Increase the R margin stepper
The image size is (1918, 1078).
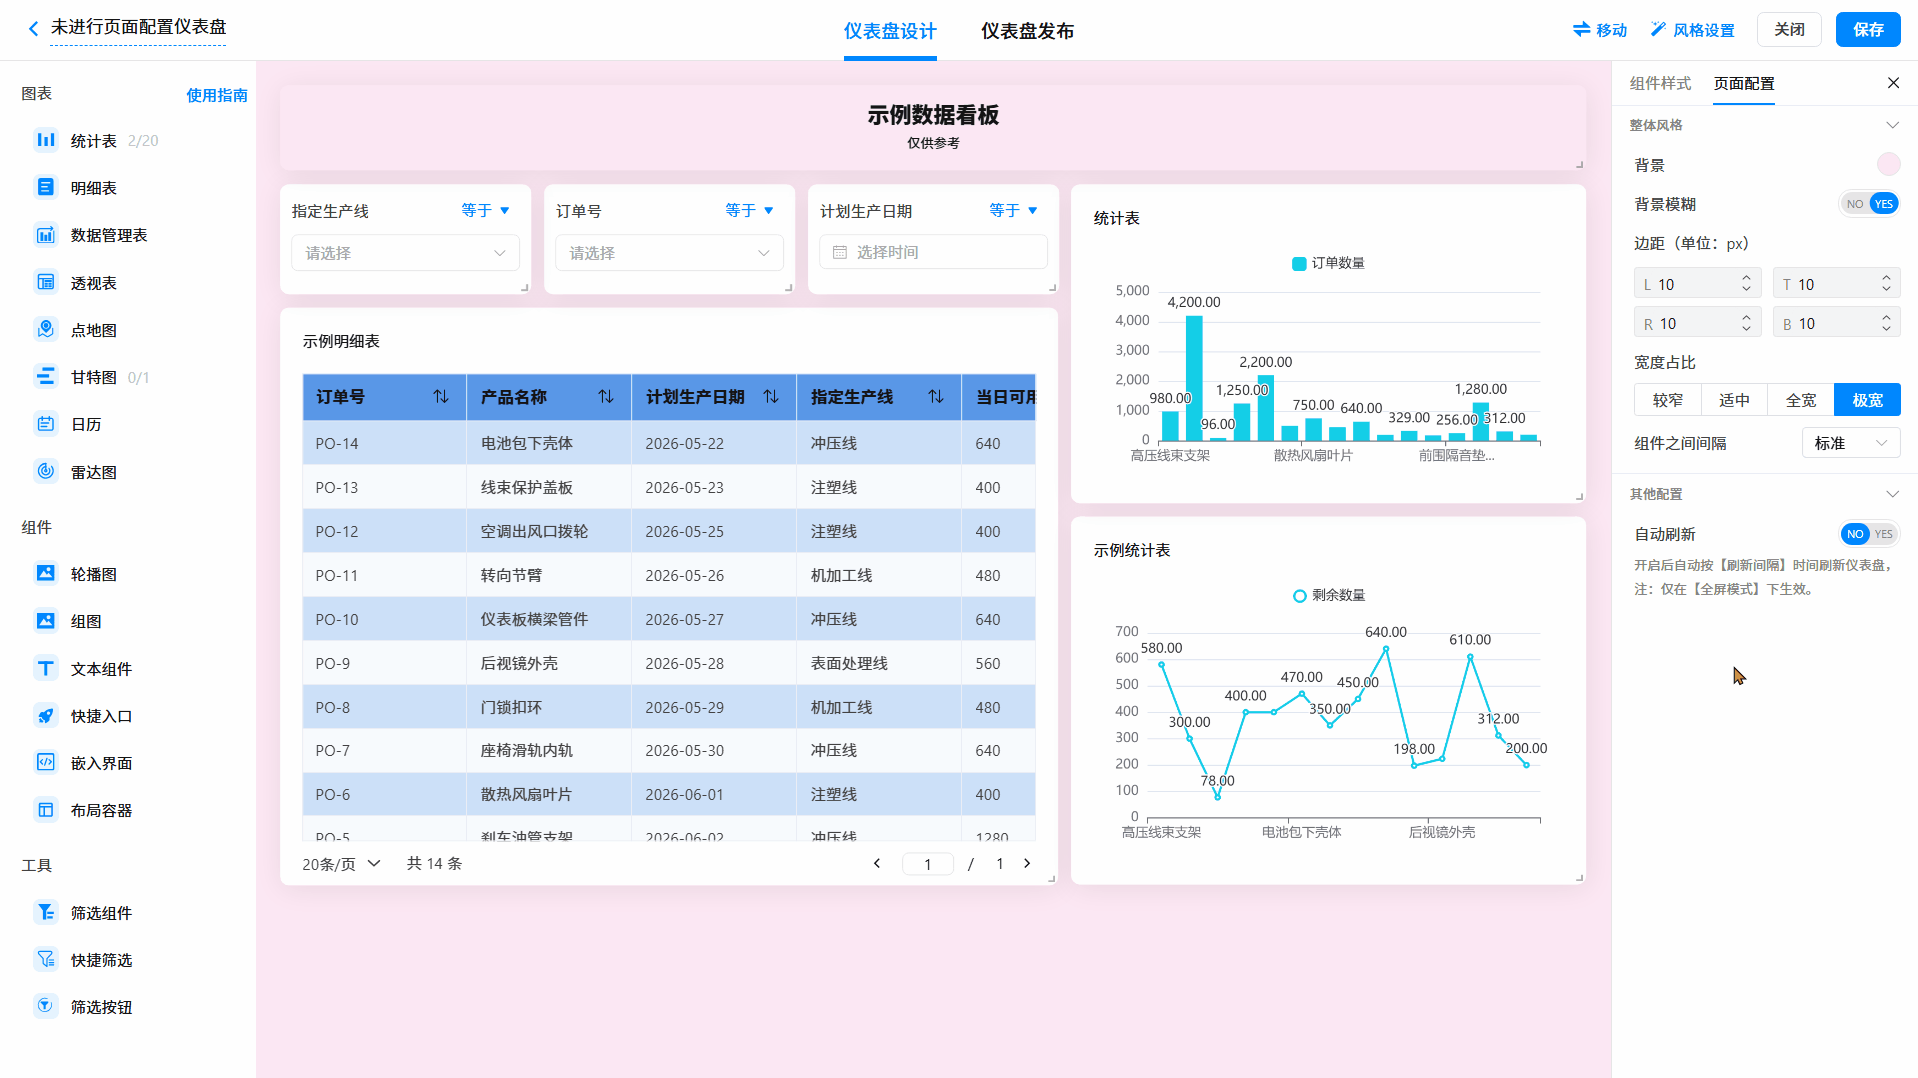[1746, 317]
